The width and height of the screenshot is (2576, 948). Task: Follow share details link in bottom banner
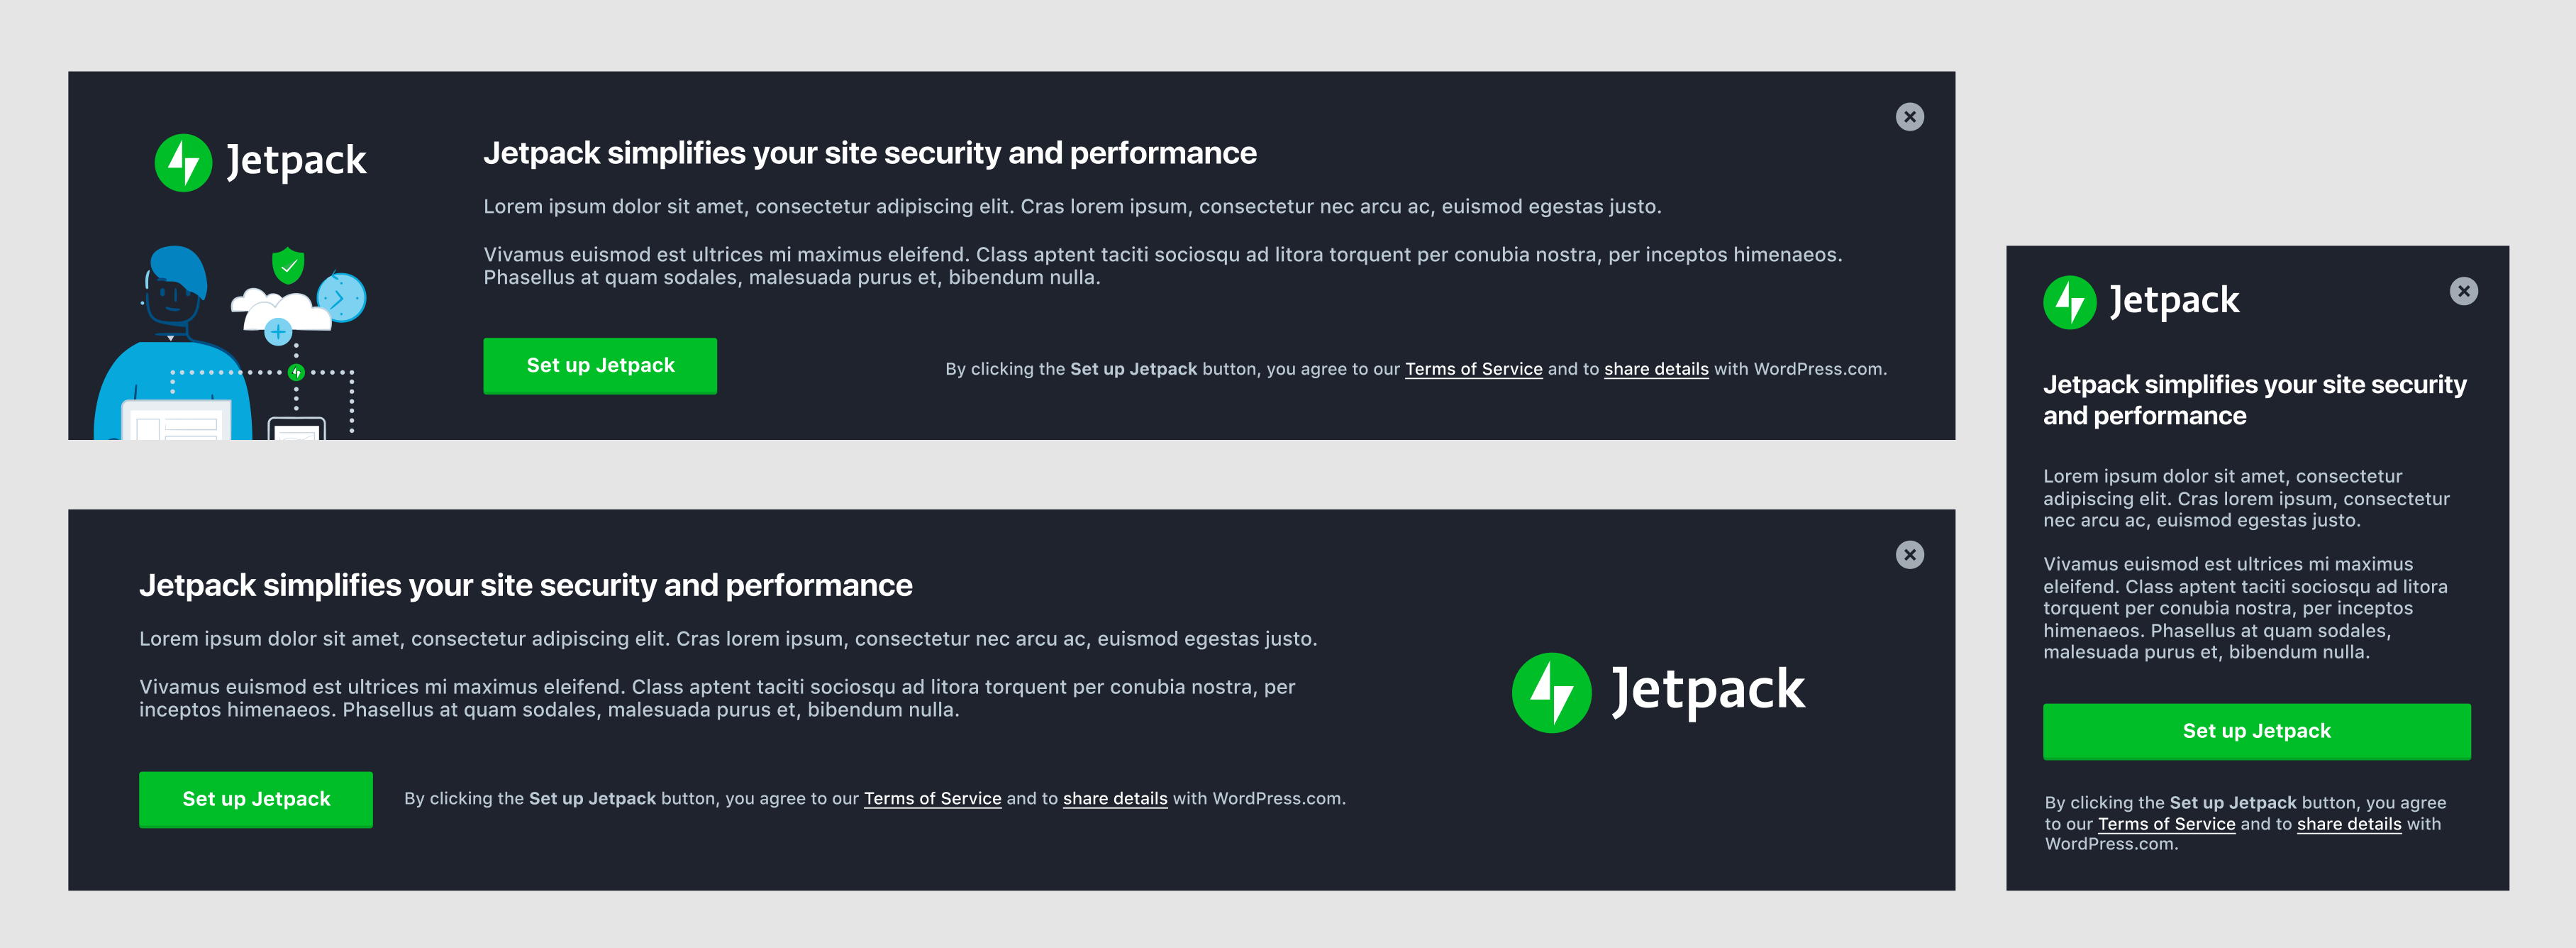point(1115,798)
